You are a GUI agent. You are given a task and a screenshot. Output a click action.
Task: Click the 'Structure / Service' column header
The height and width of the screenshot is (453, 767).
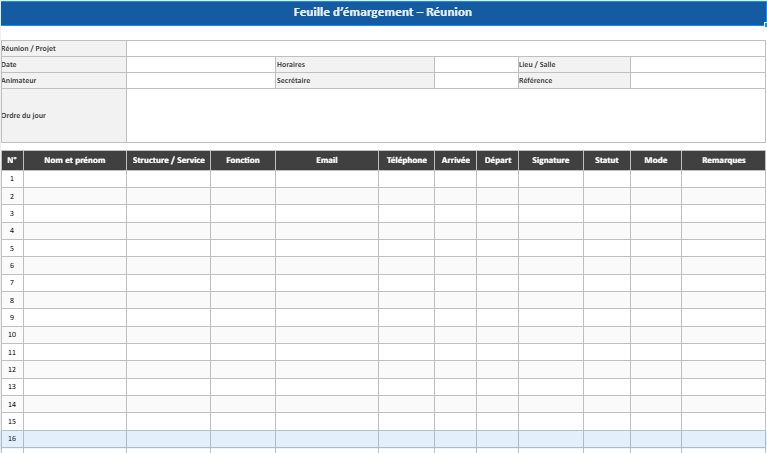coord(168,160)
